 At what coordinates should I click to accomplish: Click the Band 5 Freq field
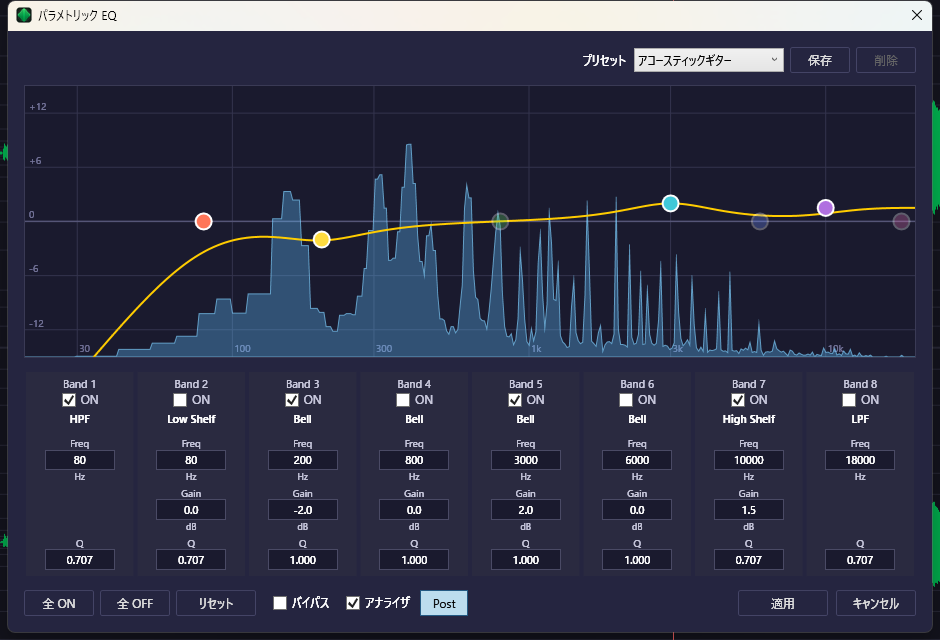526,460
